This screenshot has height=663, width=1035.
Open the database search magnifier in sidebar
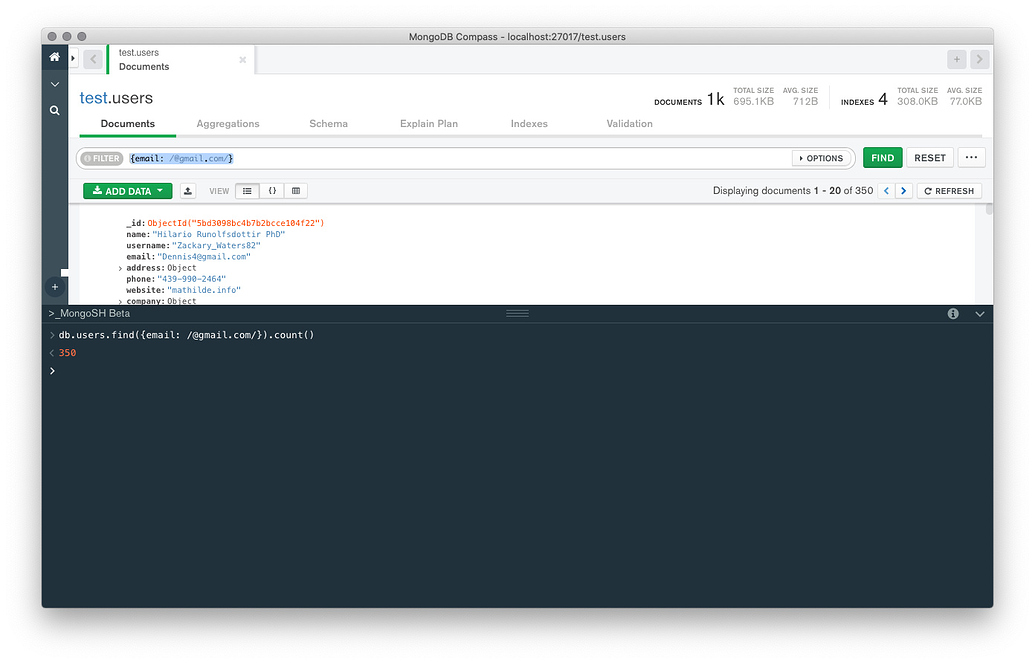pos(54,110)
